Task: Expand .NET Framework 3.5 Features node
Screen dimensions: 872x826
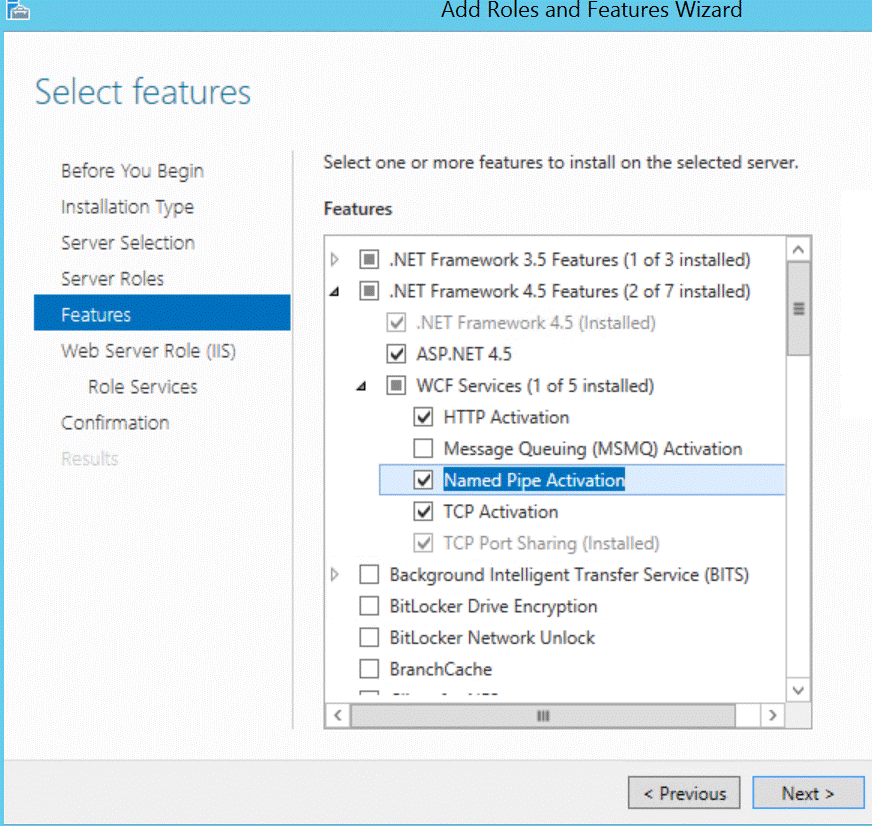Action: pyautogui.click(x=335, y=260)
